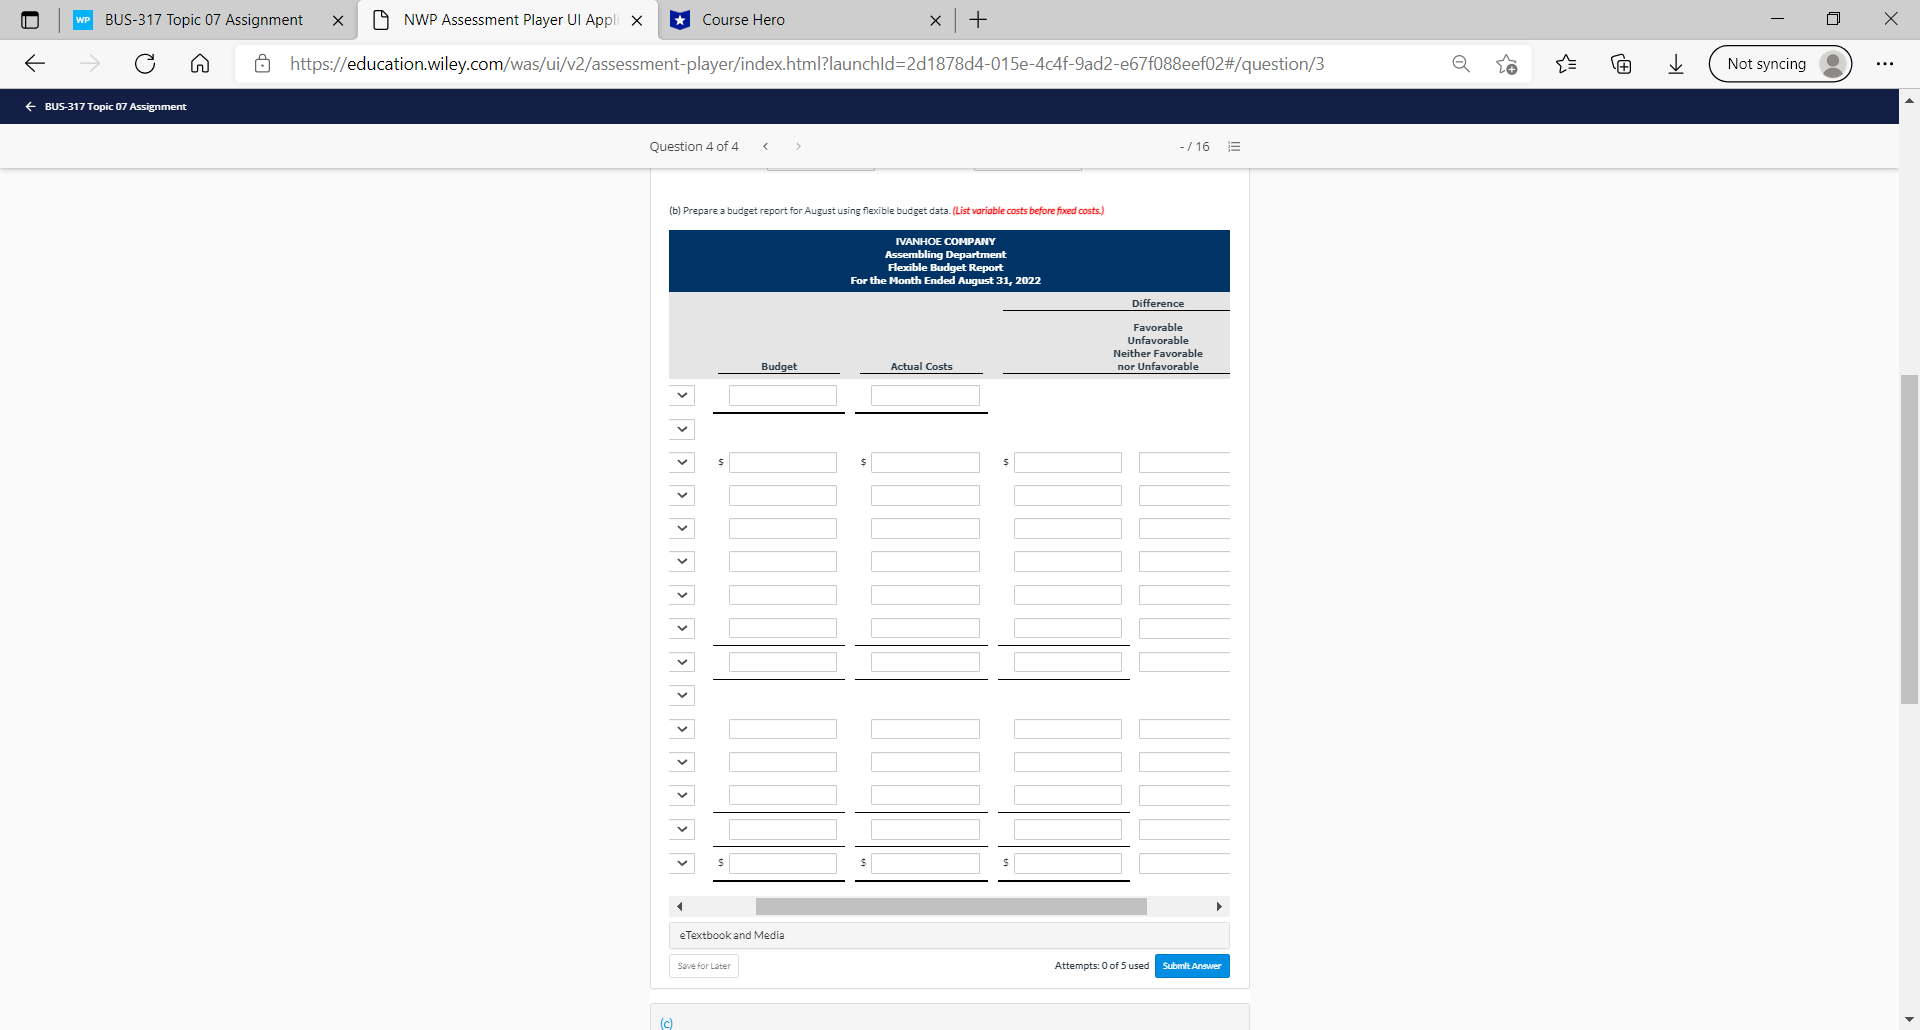
Task: Open the browser settings menu
Action: pyautogui.click(x=1886, y=63)
